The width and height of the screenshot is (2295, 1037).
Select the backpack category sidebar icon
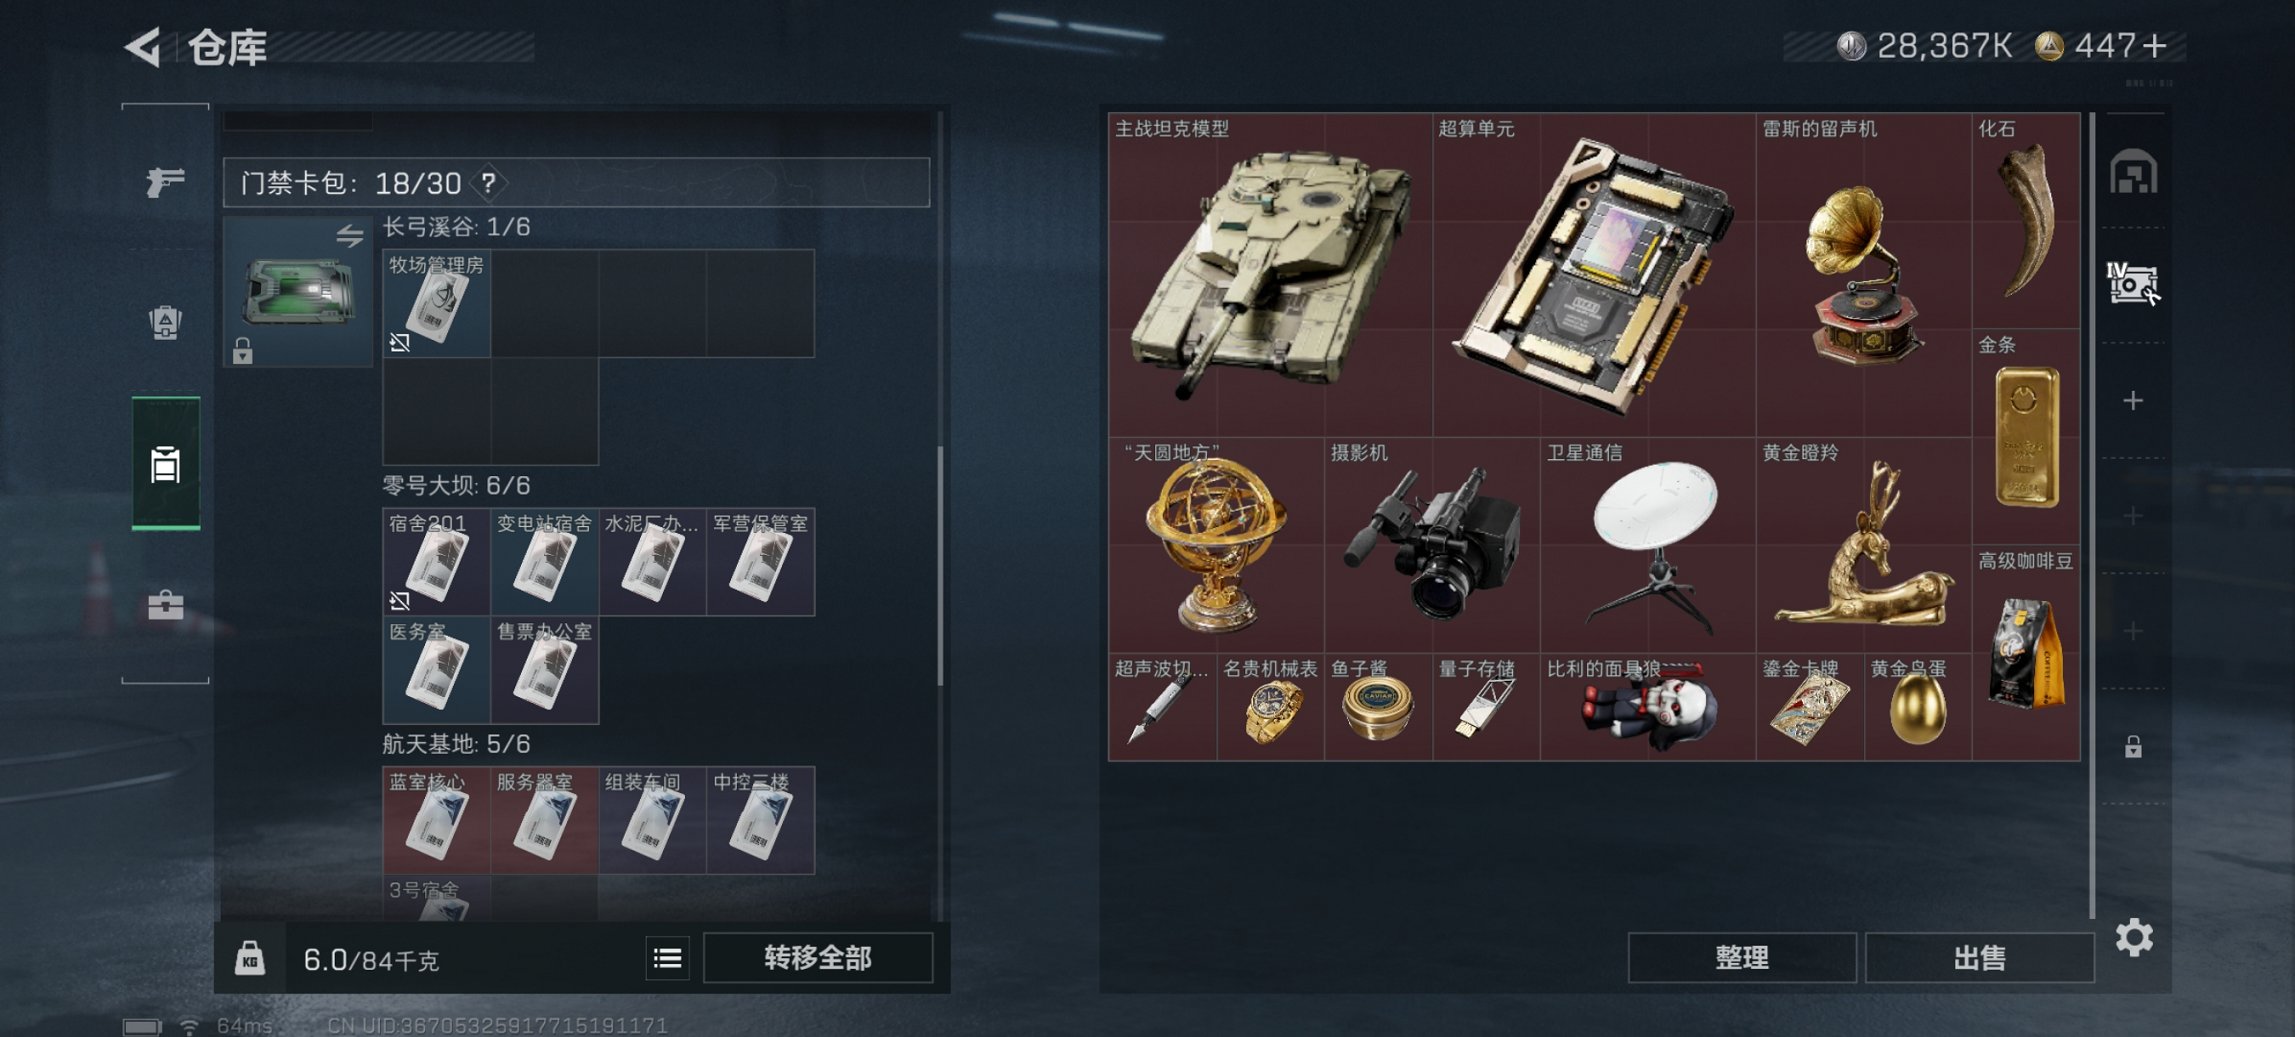point(165,322)
